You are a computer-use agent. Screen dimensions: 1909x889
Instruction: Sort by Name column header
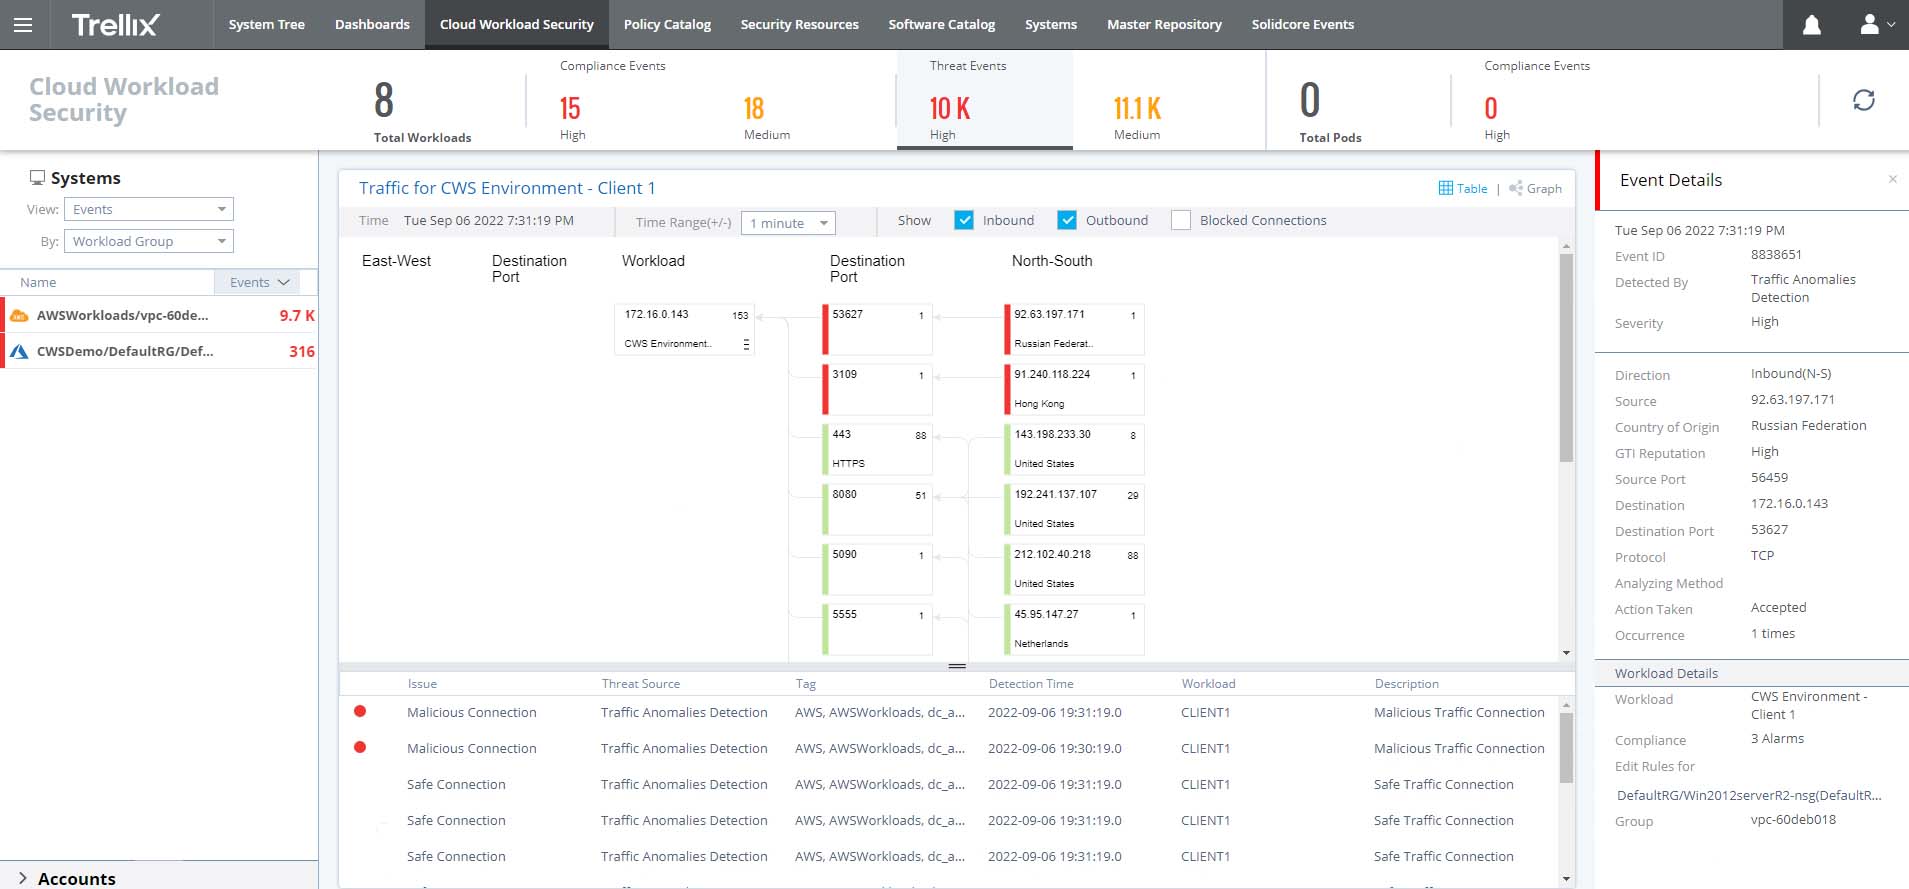coord(38,282)
